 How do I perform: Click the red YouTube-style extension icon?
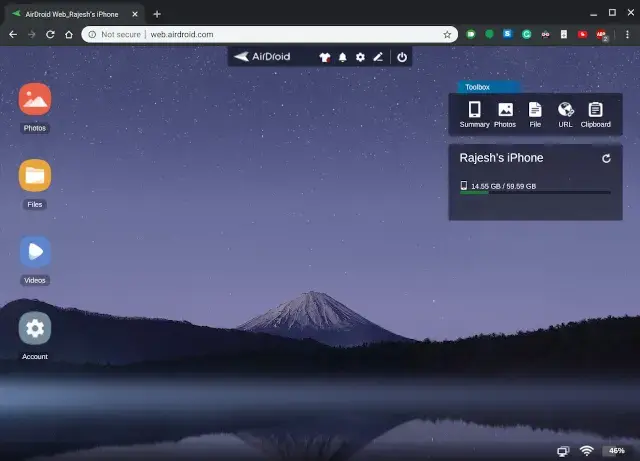[582, 34]
